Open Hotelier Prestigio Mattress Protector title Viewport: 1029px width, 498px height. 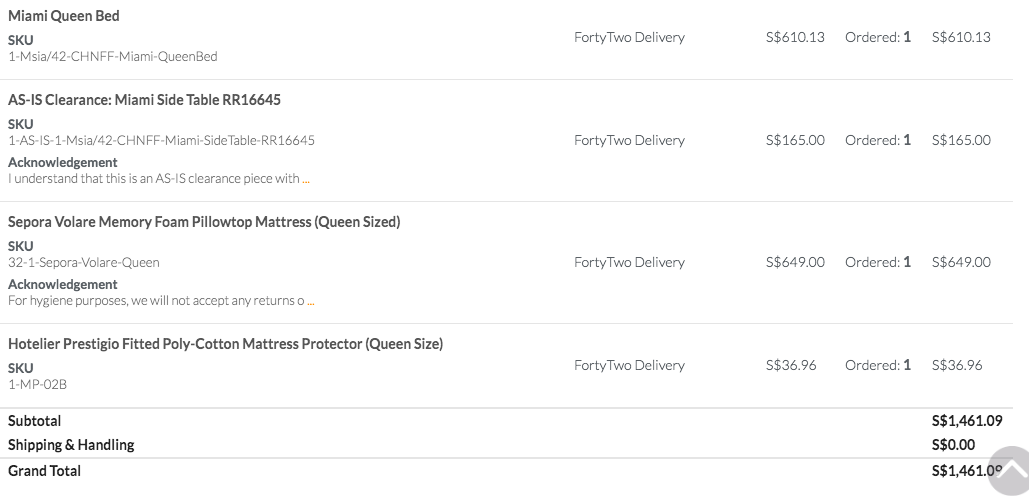point(226,344)
